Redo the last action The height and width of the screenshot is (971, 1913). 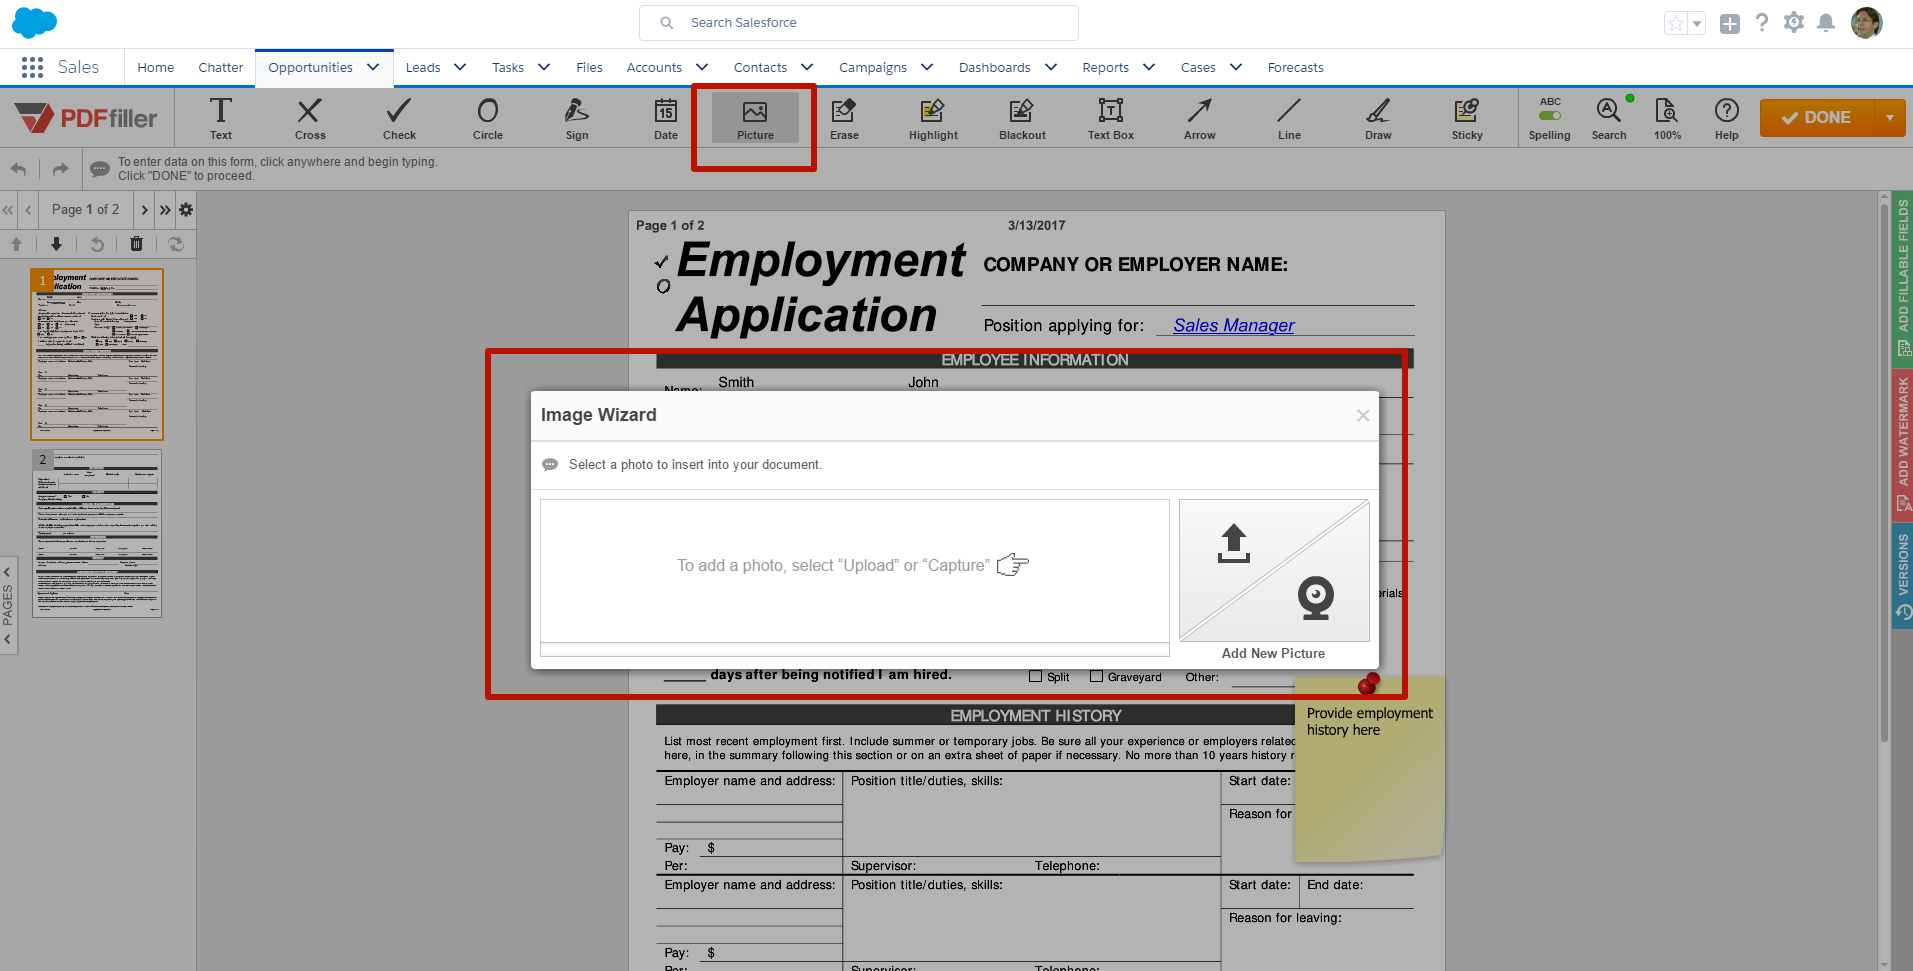pos(61,169)
